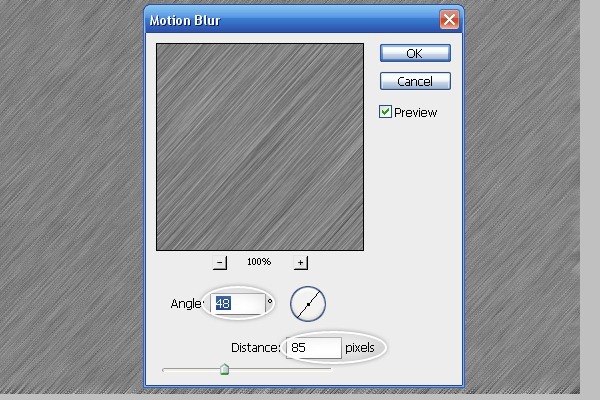
Task: Click inside the blur preview thumbnail
Action: click(260, 147)
